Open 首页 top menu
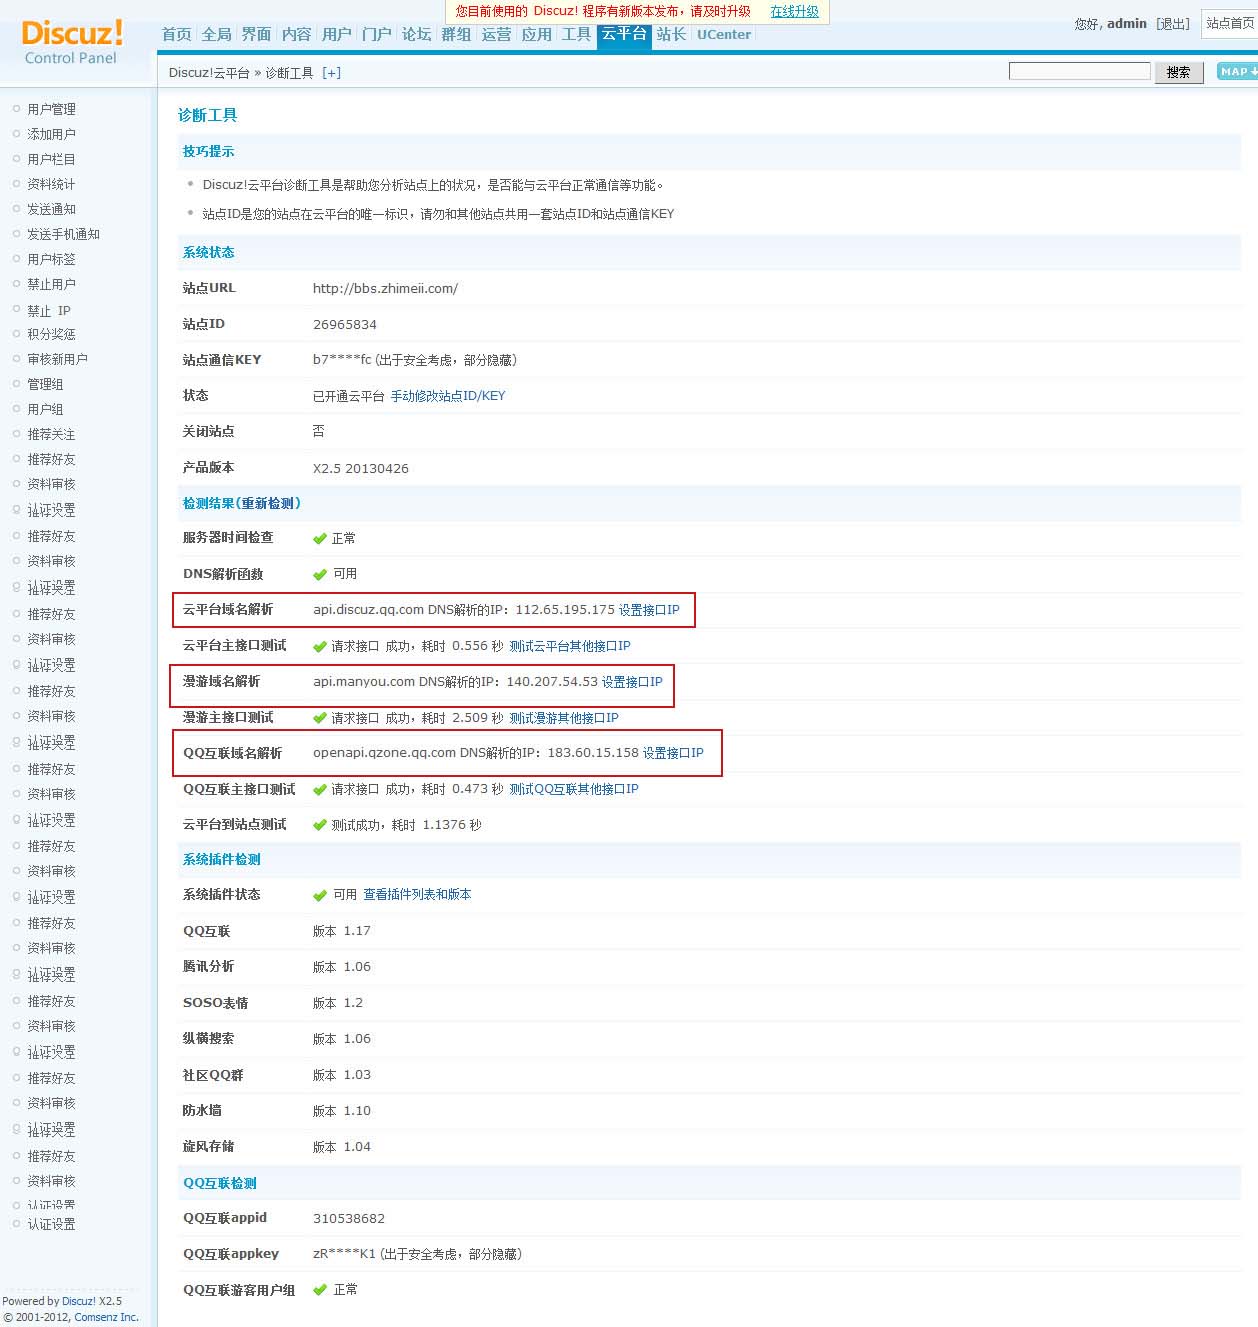Image resolution: width=1258 pixels, height=1327 pixels. (x=177, y=34)
